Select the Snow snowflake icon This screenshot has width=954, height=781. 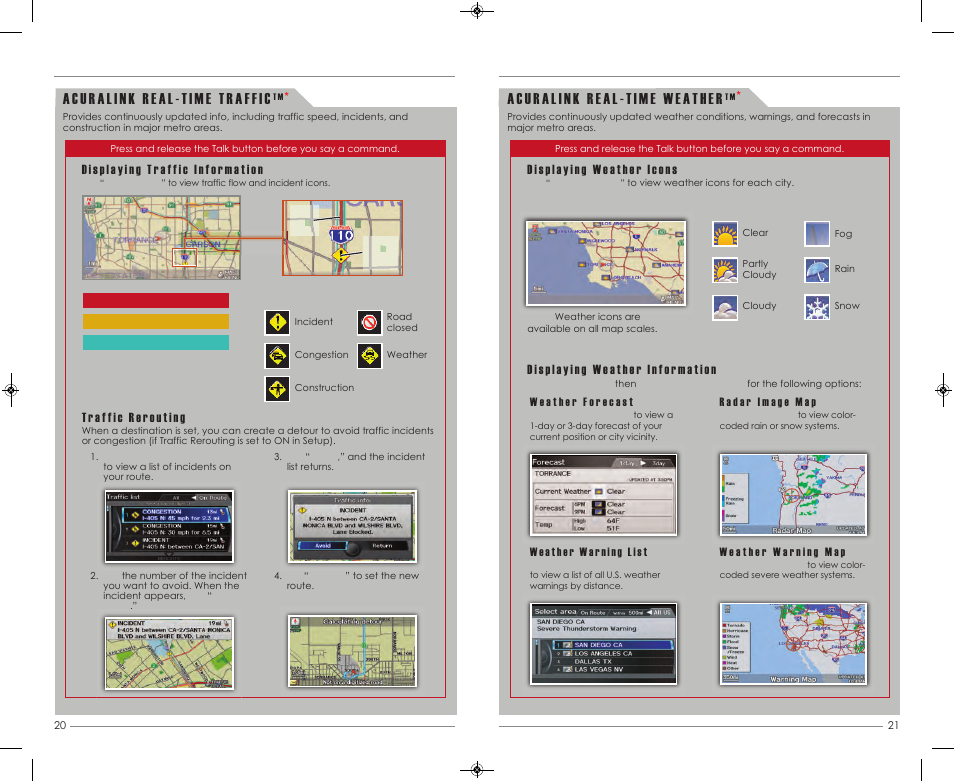tap(816, 307)
